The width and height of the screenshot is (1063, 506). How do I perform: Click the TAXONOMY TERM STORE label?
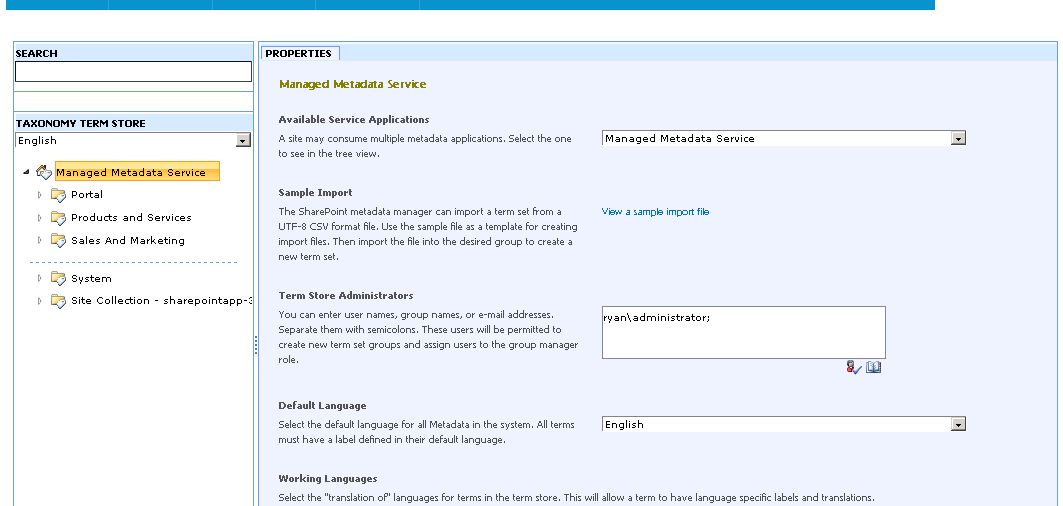point(81,123)
